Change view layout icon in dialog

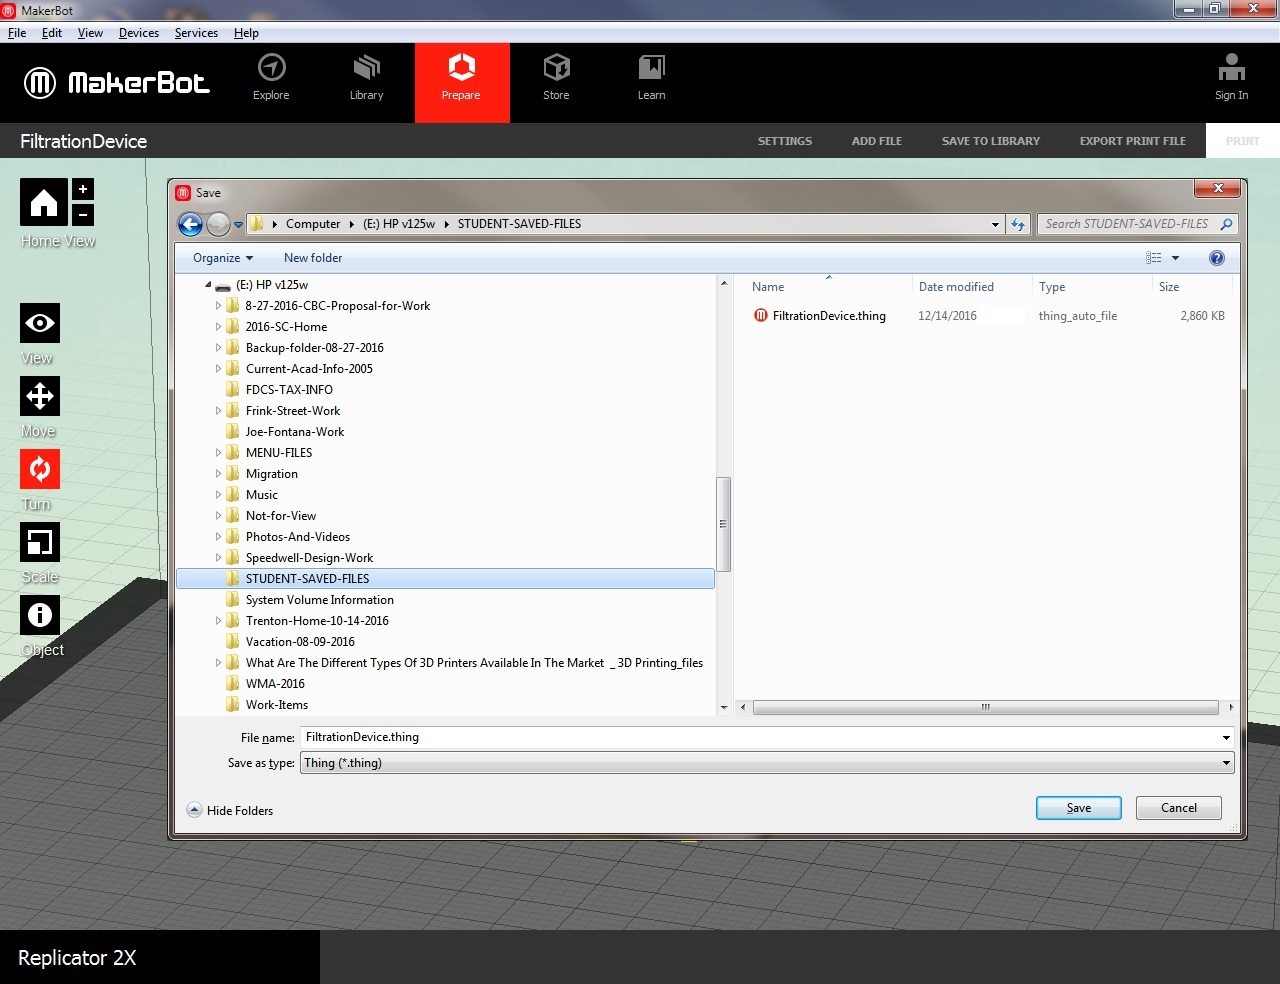coord(1154,258)
